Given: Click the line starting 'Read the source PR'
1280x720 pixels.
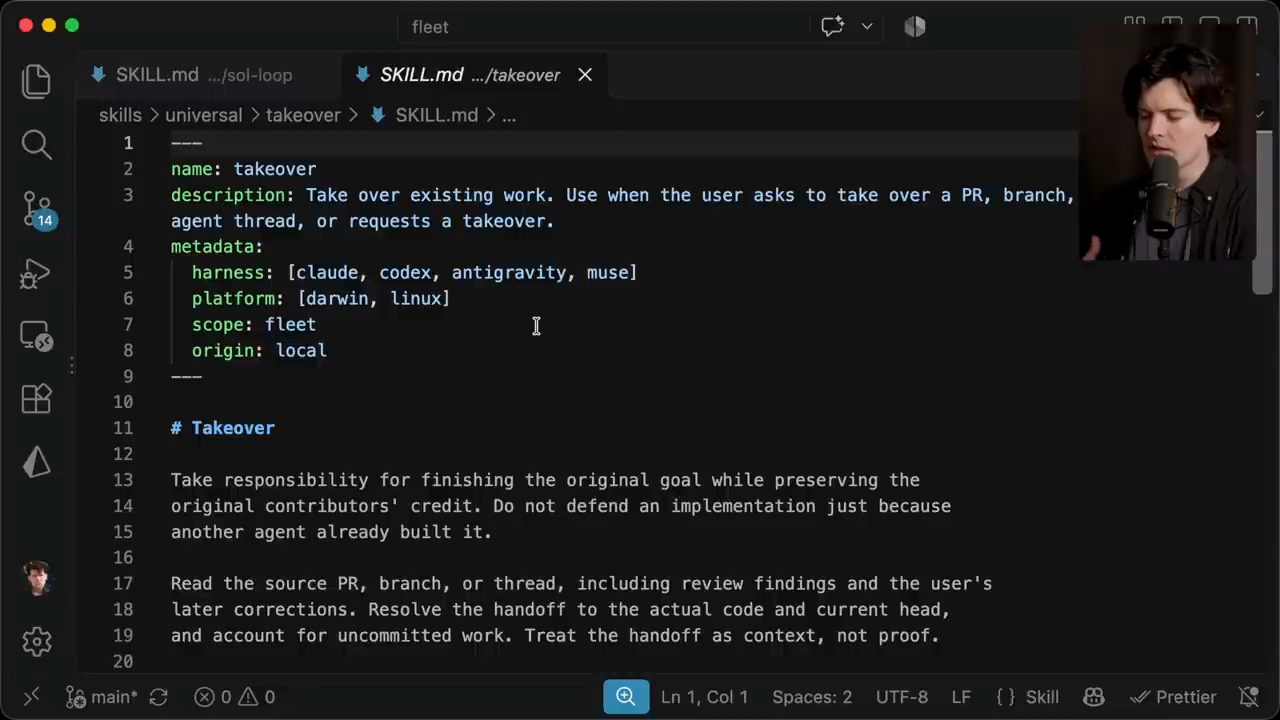Looking at the screenshot, I should (x=581, y=584).
